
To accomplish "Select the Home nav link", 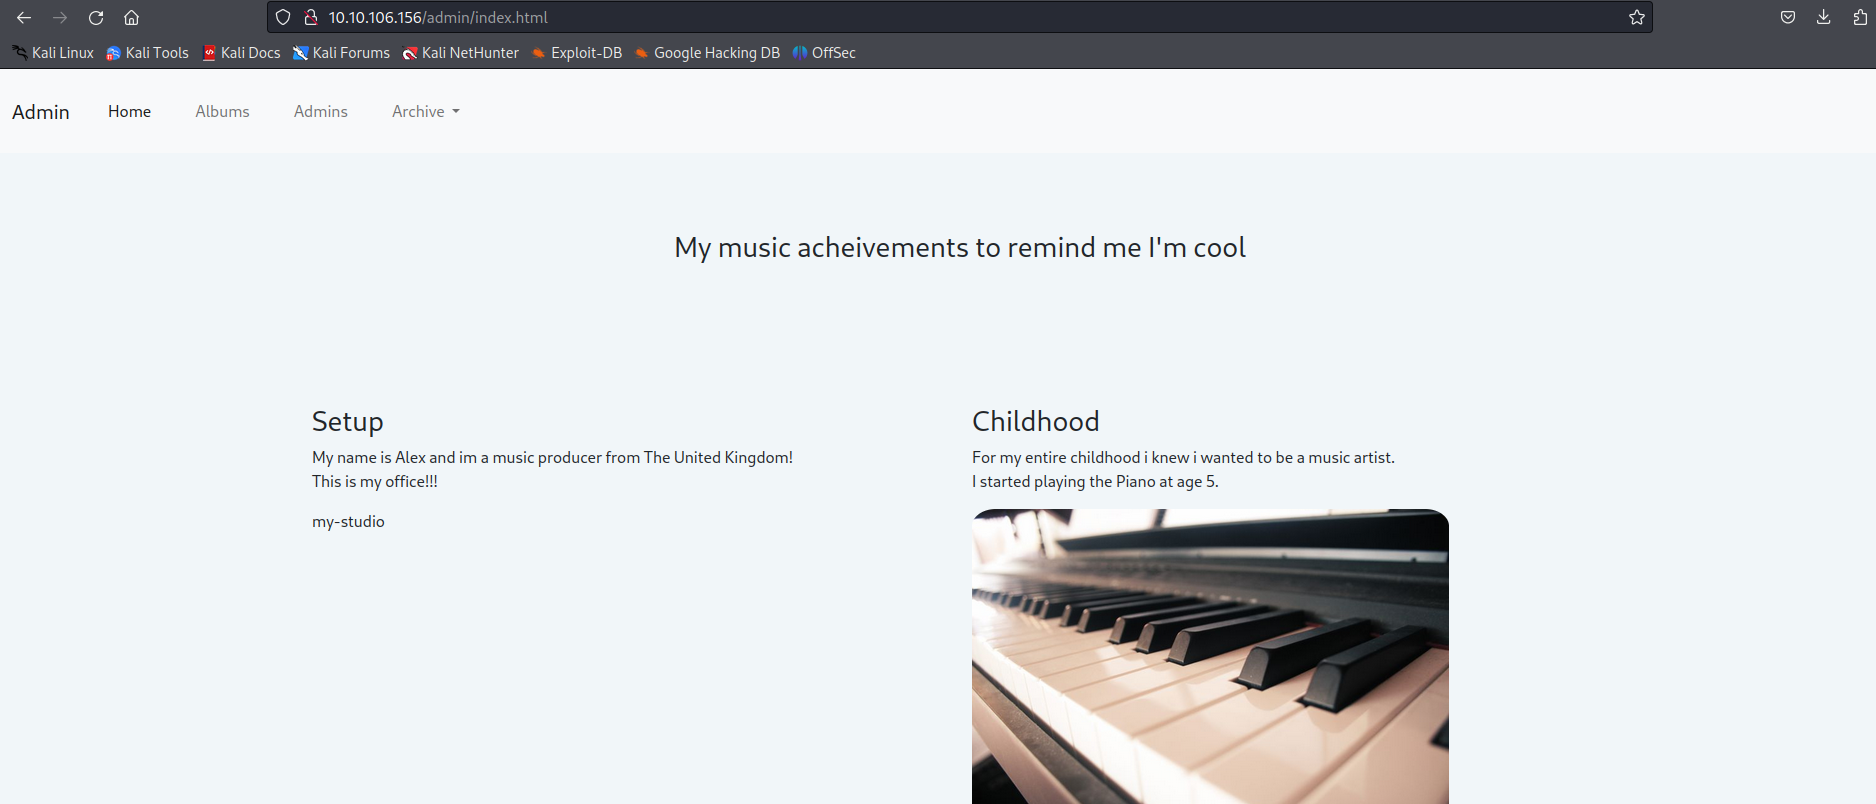I will [x=129, y=112].
